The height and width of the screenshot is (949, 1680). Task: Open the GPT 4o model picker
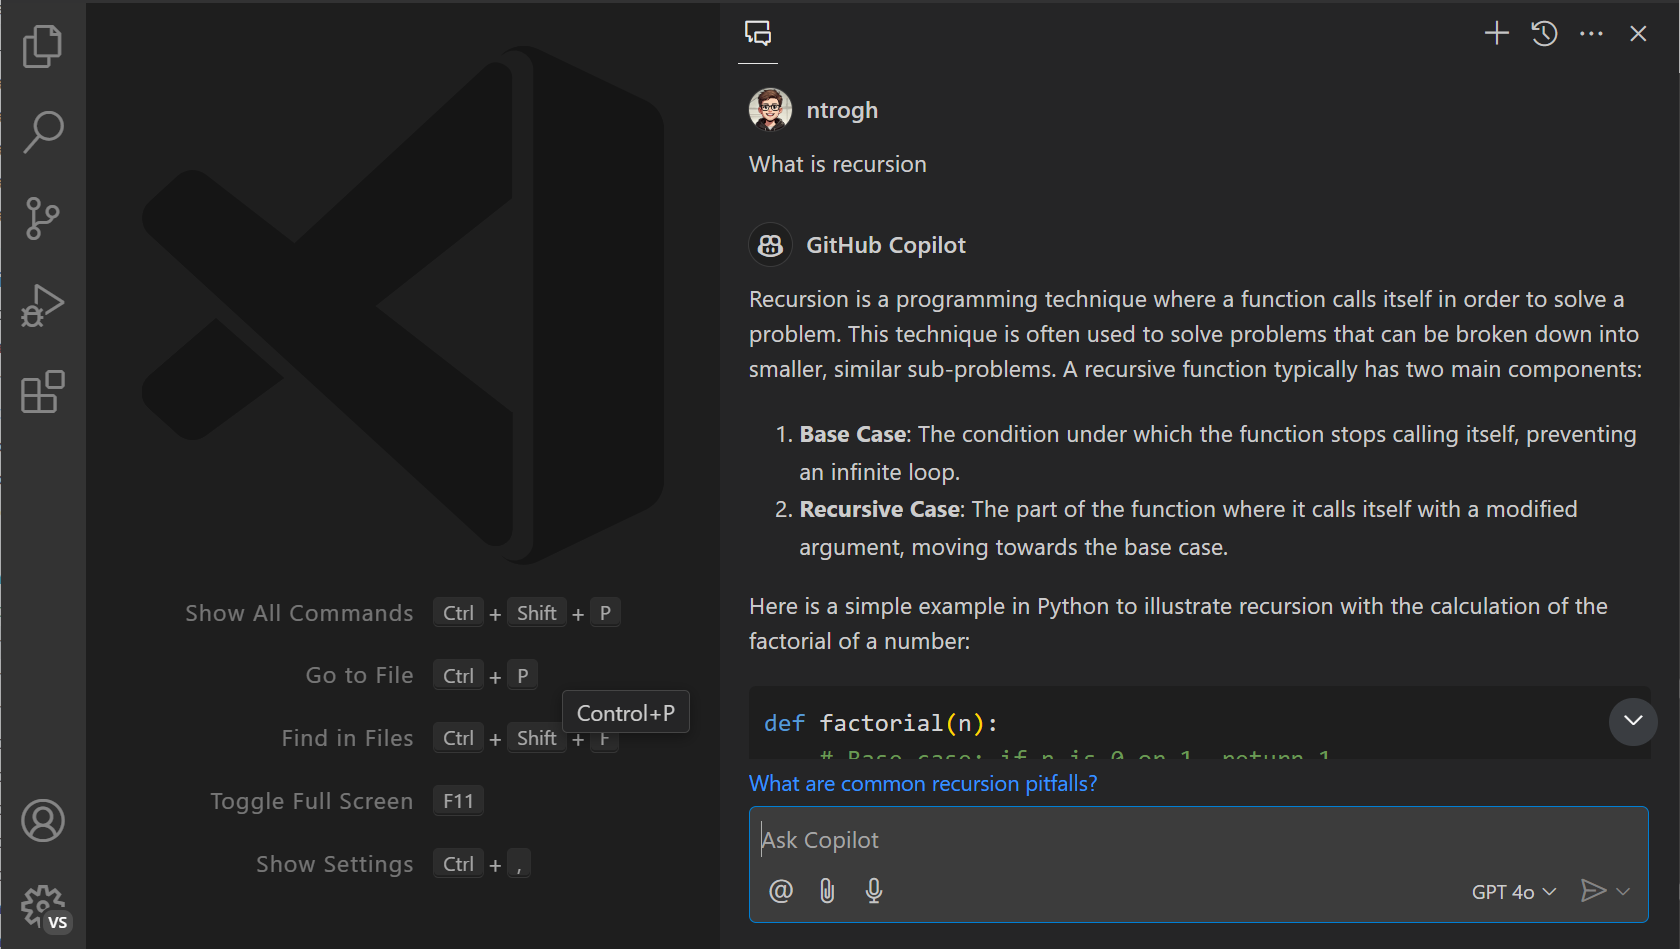click(x=1513, y=892)
